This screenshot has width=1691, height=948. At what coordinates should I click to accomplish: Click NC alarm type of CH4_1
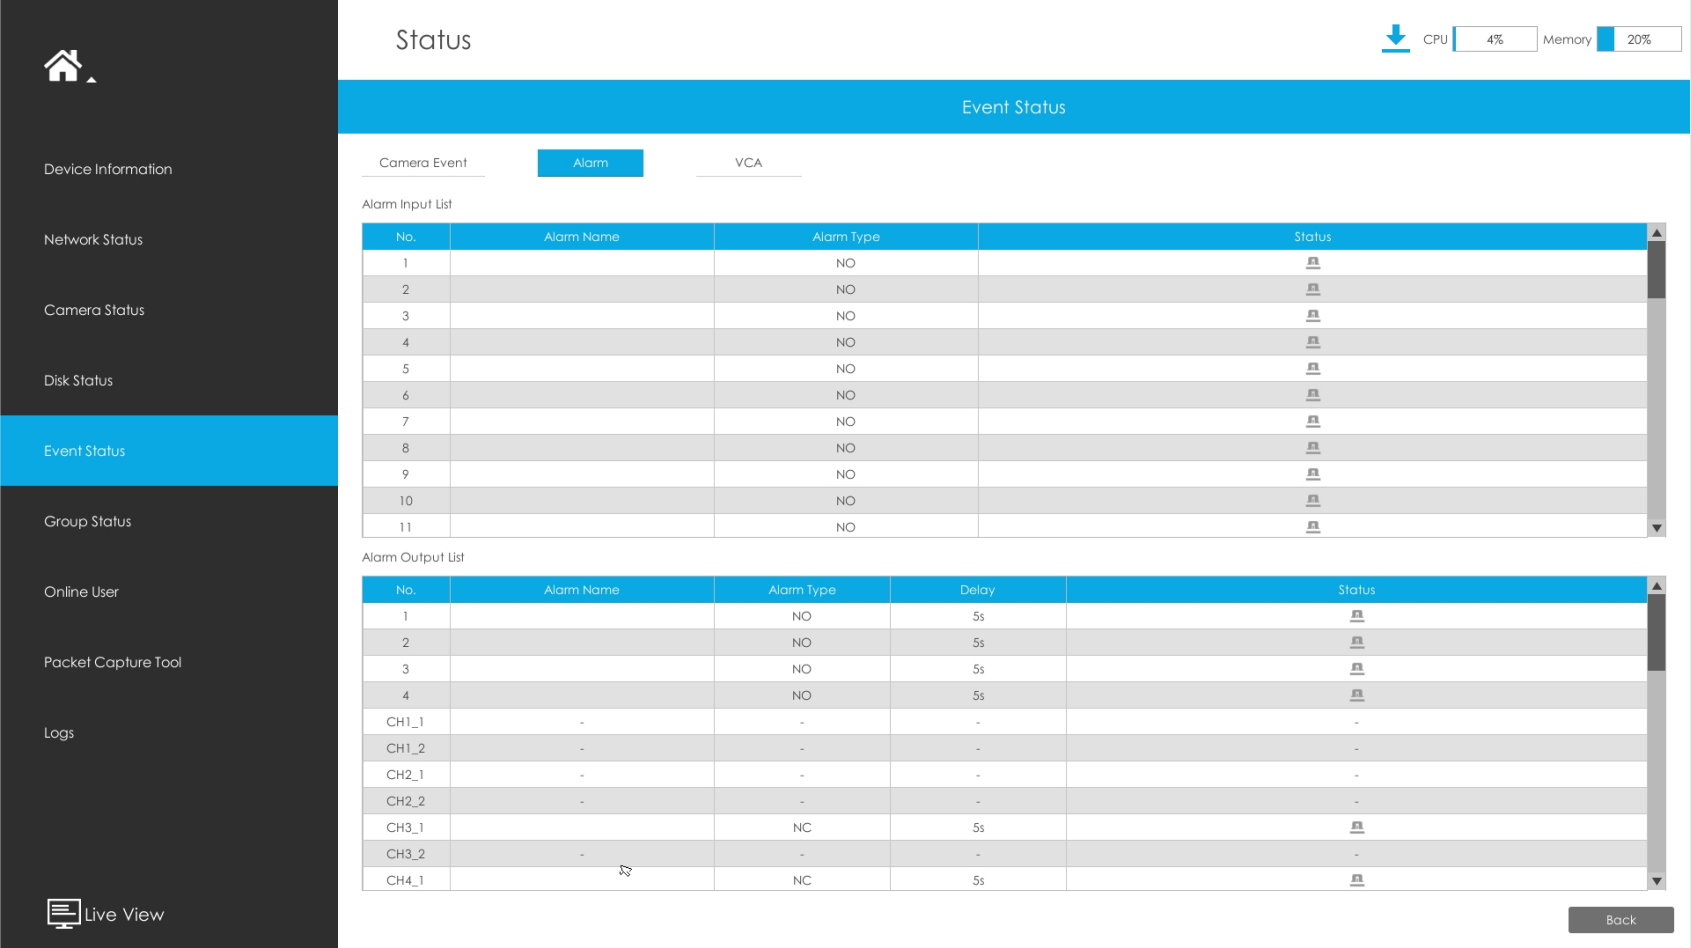pyautogui.click(x=802, y=880)
